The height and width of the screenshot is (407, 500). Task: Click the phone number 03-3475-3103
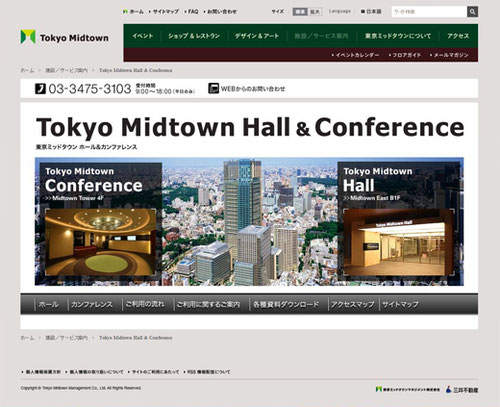90,89
